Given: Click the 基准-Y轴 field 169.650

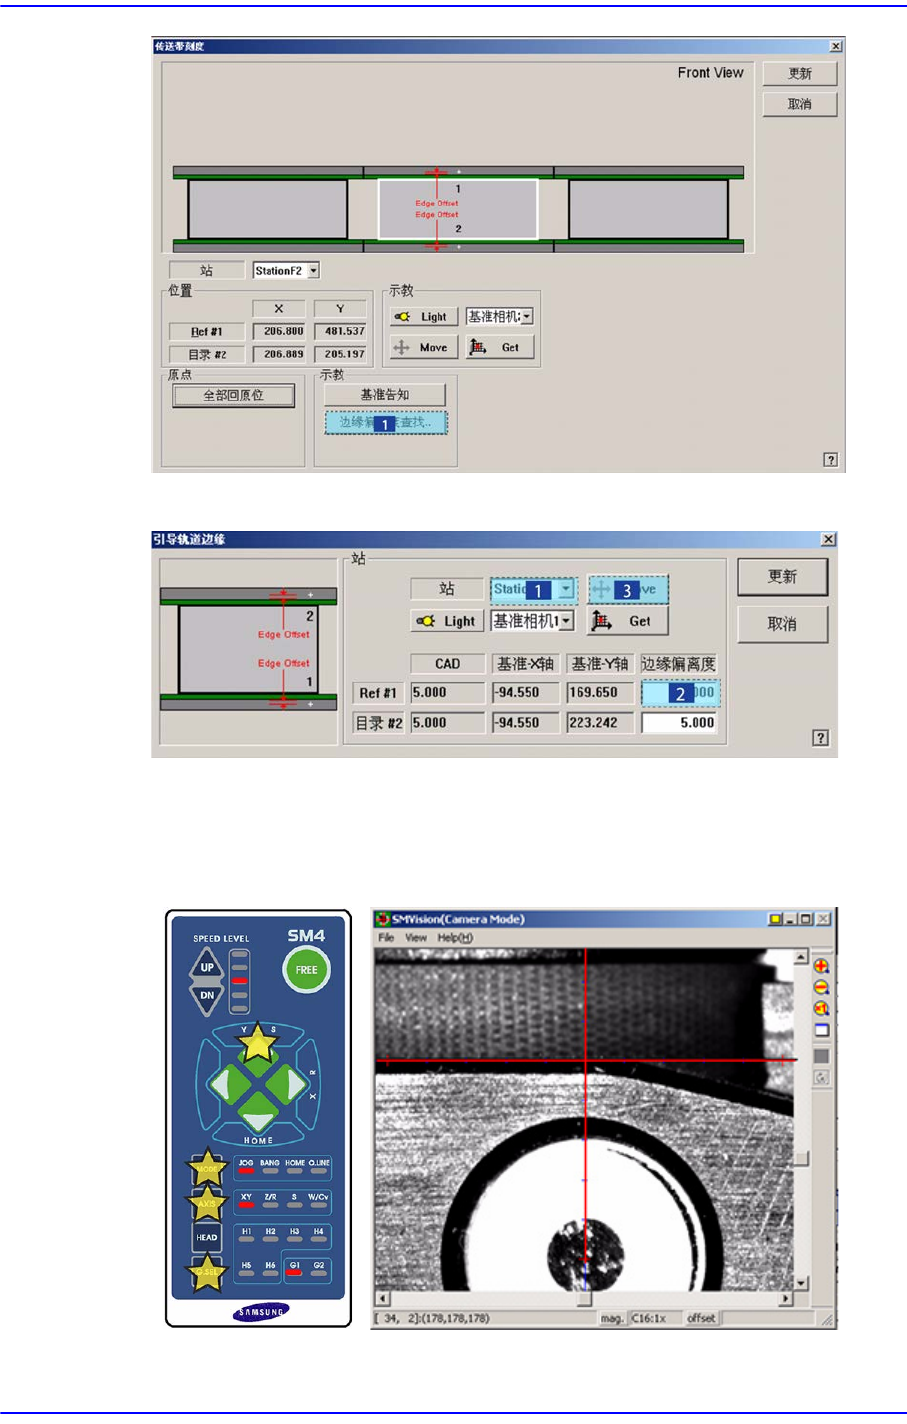Looking at the screenshot, I should click(x=600, y=693).
